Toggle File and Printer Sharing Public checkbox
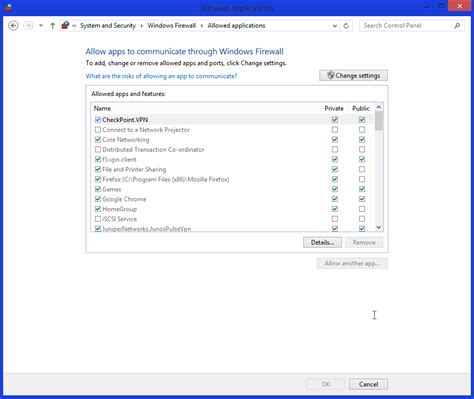 pyautogui.click(x=362, y=169)
